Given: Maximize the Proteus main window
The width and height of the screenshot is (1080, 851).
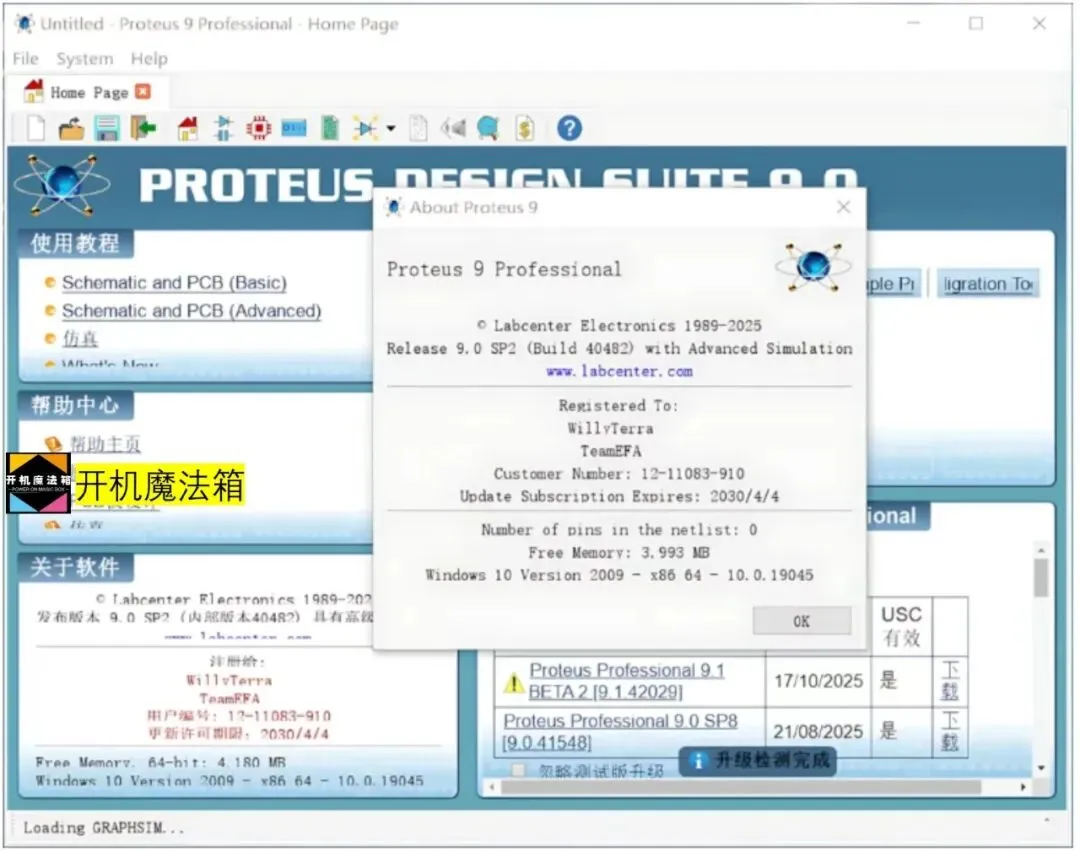Looking at the screenshot, I should 976,23.
